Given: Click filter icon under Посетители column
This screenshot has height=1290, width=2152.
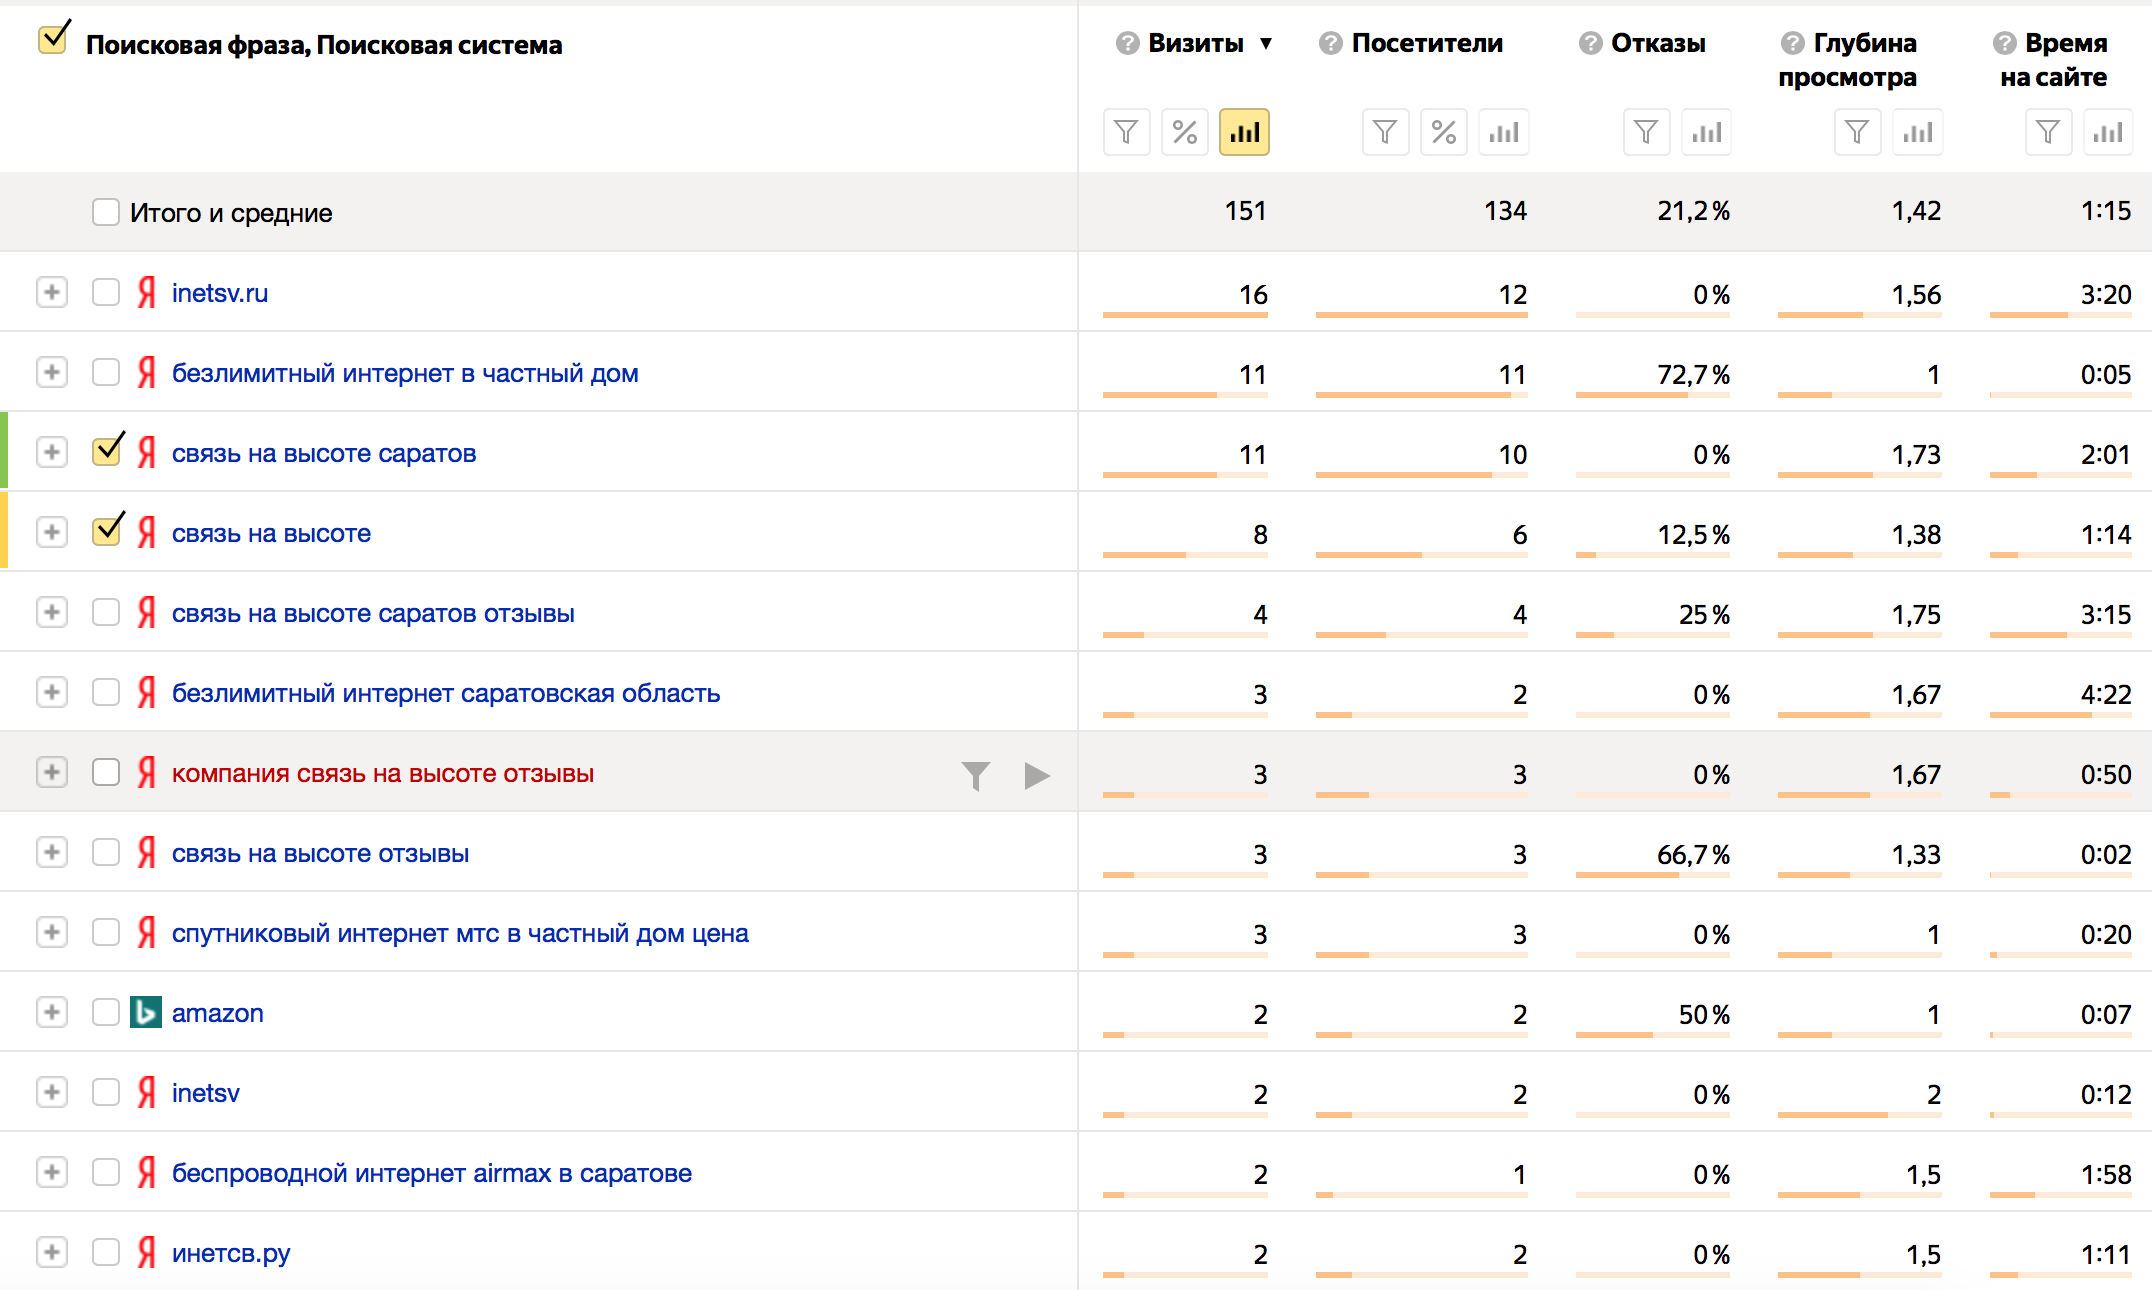Looking at the screenshot, I should pos(1385,132).
